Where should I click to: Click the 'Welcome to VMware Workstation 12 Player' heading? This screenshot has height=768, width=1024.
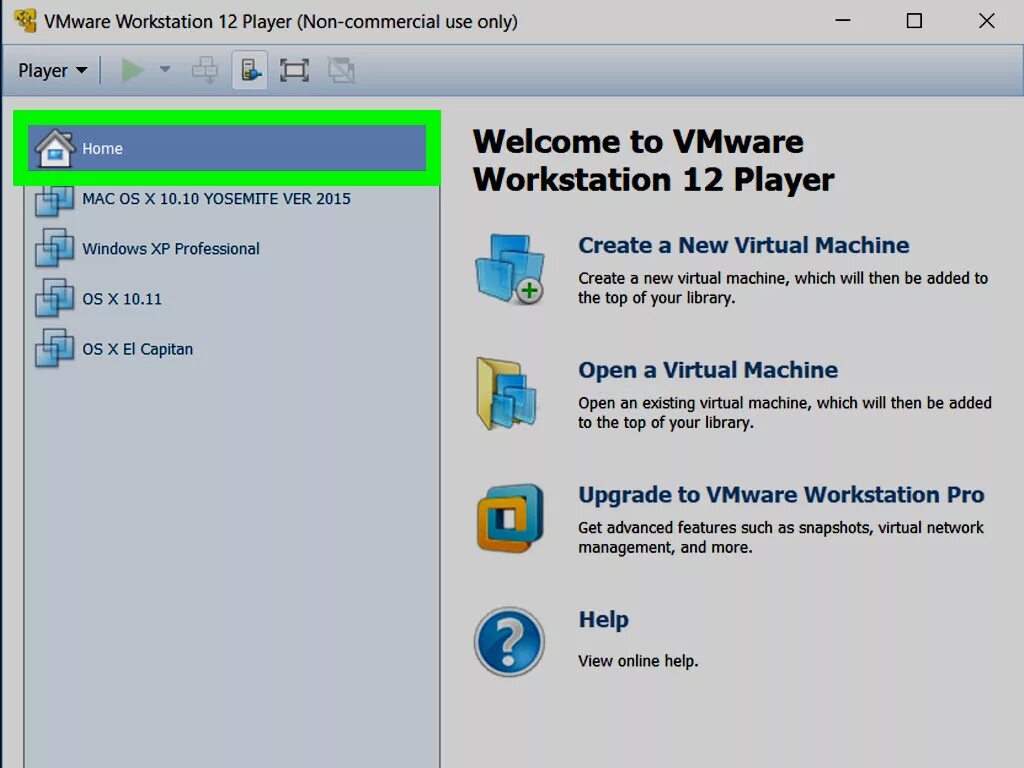654,161
